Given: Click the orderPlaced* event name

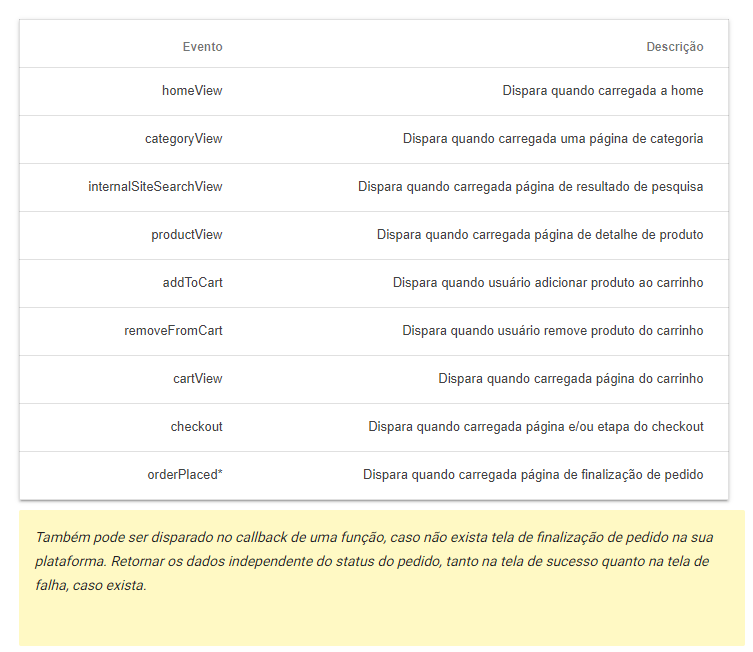Looking at the screenshot, I should (x=185, y=475).
